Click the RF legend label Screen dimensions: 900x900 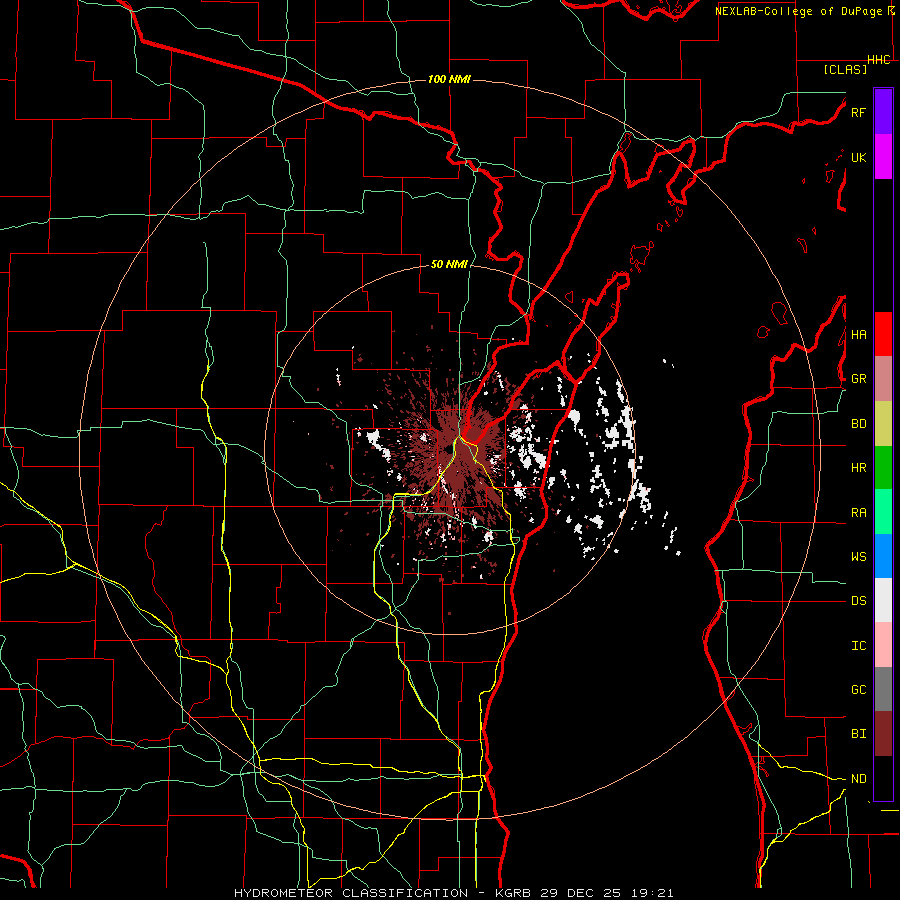(x=858, y=112)
